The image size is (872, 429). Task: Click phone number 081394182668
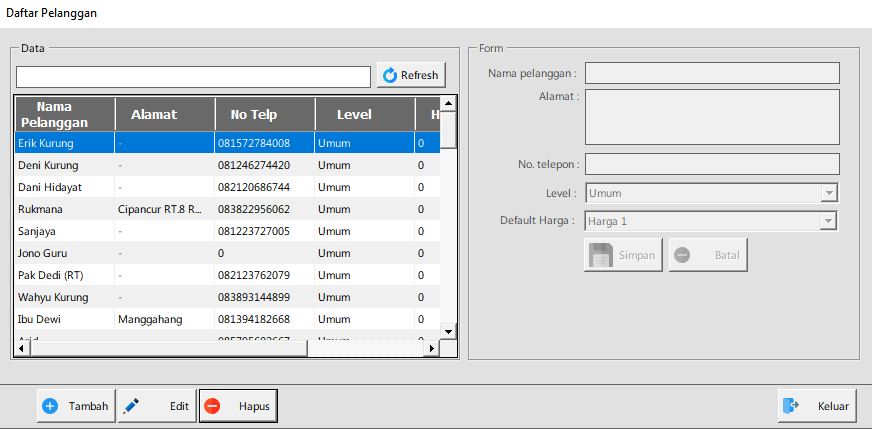[x=254, y=319]
